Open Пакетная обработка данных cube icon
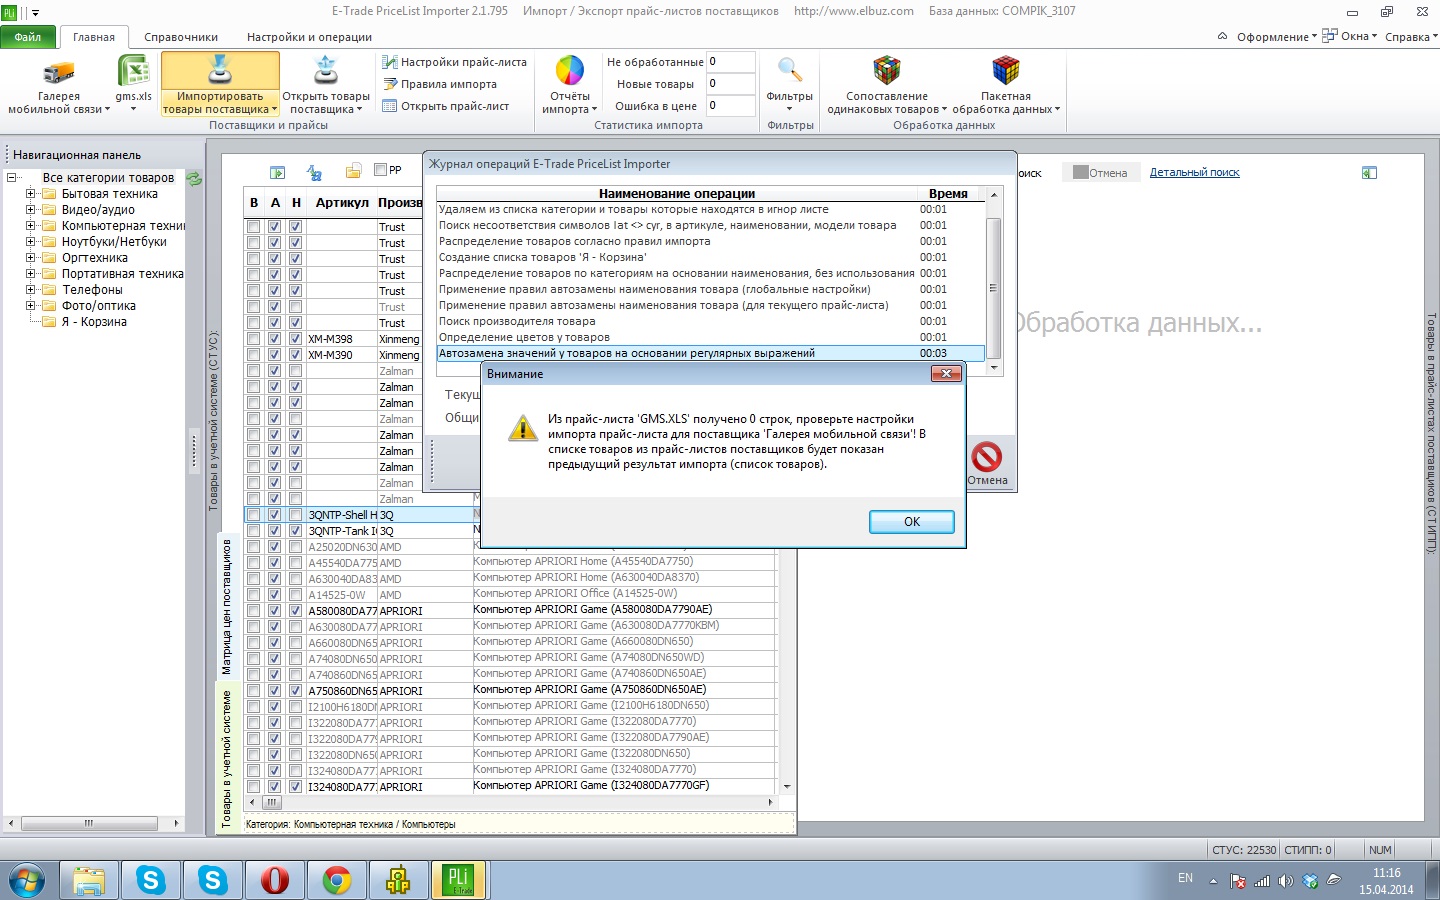This screenshot has height=900, width=1440. click(x=1006, y=70)
